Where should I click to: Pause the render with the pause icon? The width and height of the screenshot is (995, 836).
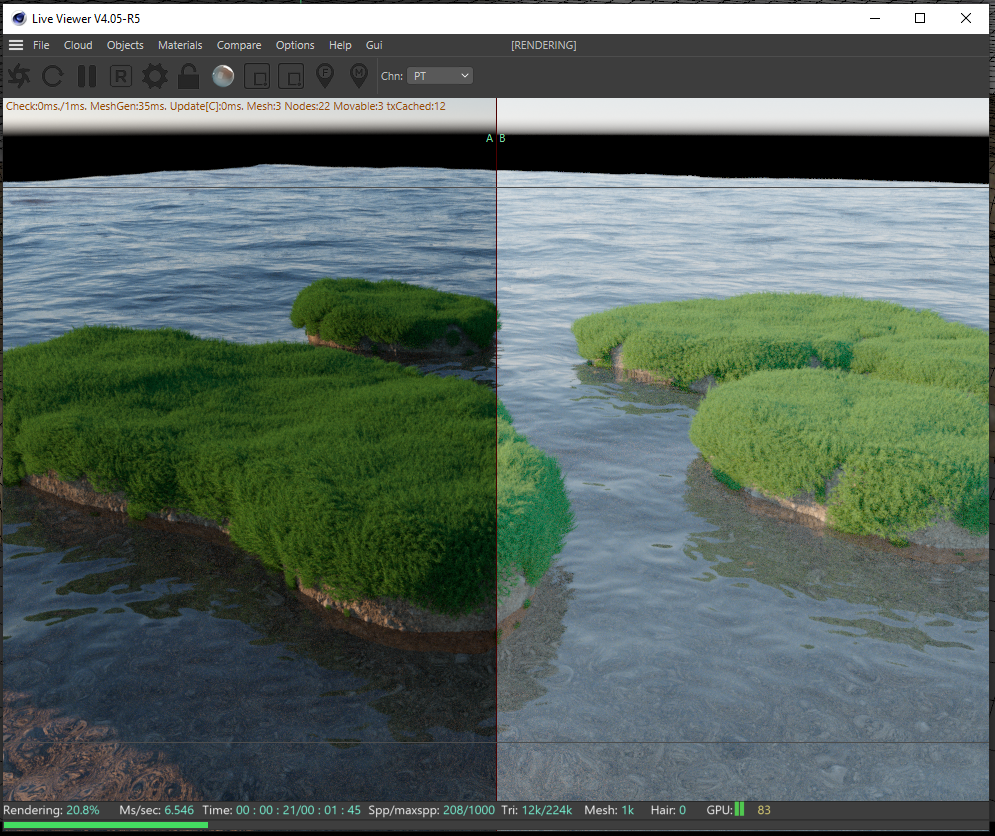pyautogui.click(x=87, y=76)
